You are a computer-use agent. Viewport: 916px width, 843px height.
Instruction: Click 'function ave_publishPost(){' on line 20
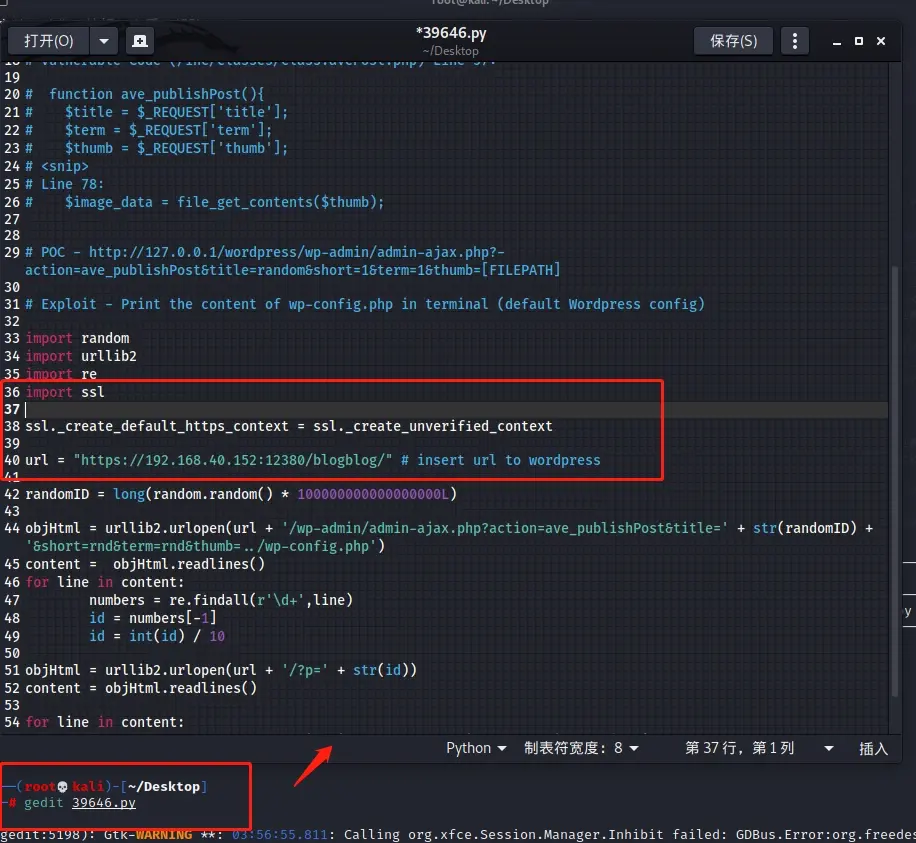pos(157,94)
